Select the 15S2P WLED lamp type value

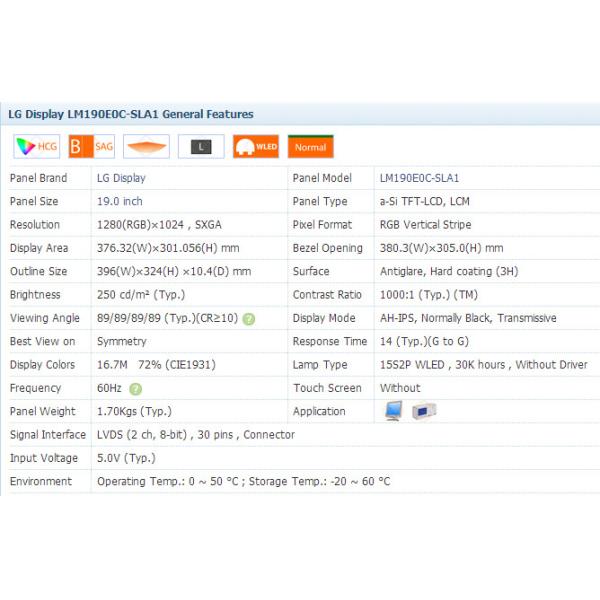484,365
